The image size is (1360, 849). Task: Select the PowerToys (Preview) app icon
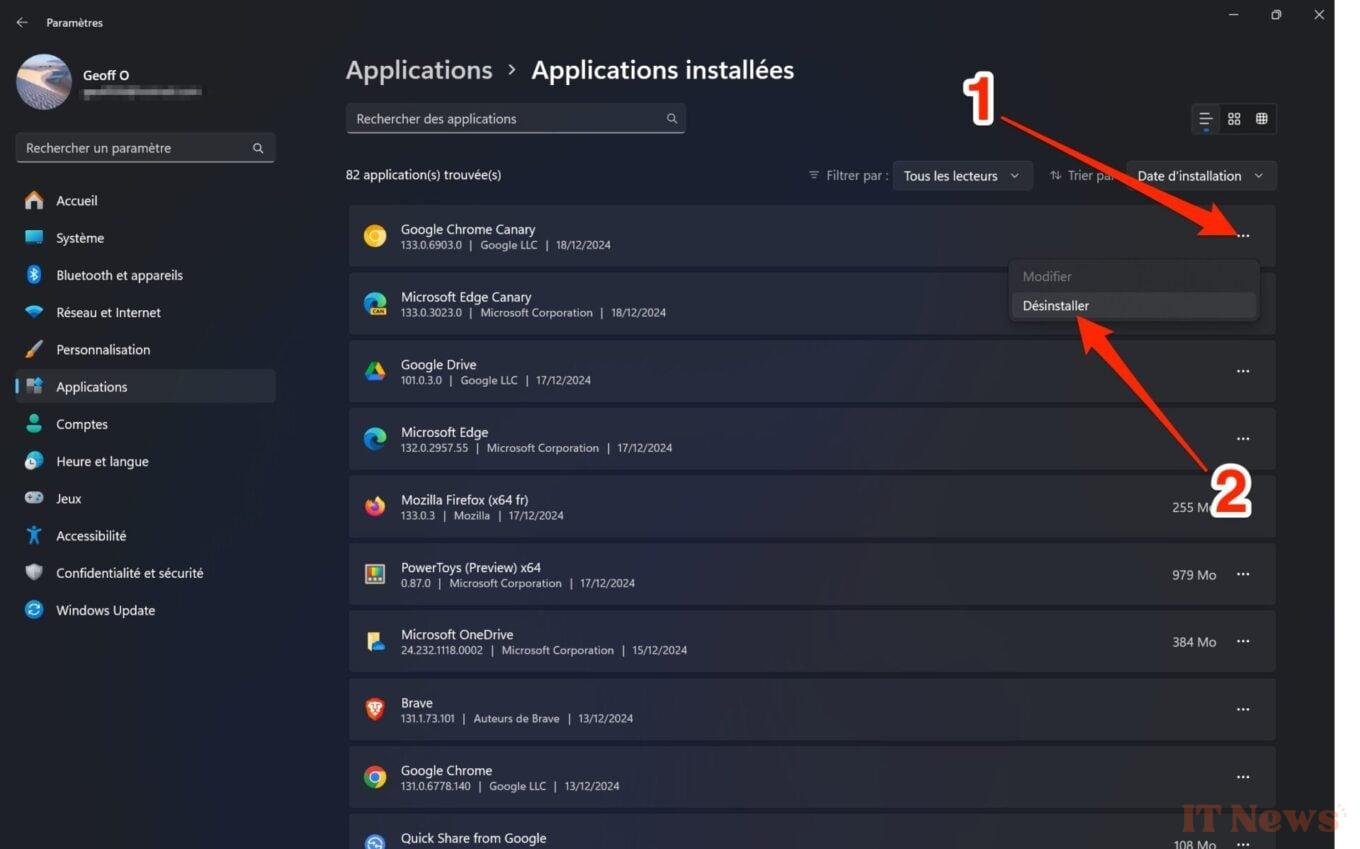[x=374, y=574]
